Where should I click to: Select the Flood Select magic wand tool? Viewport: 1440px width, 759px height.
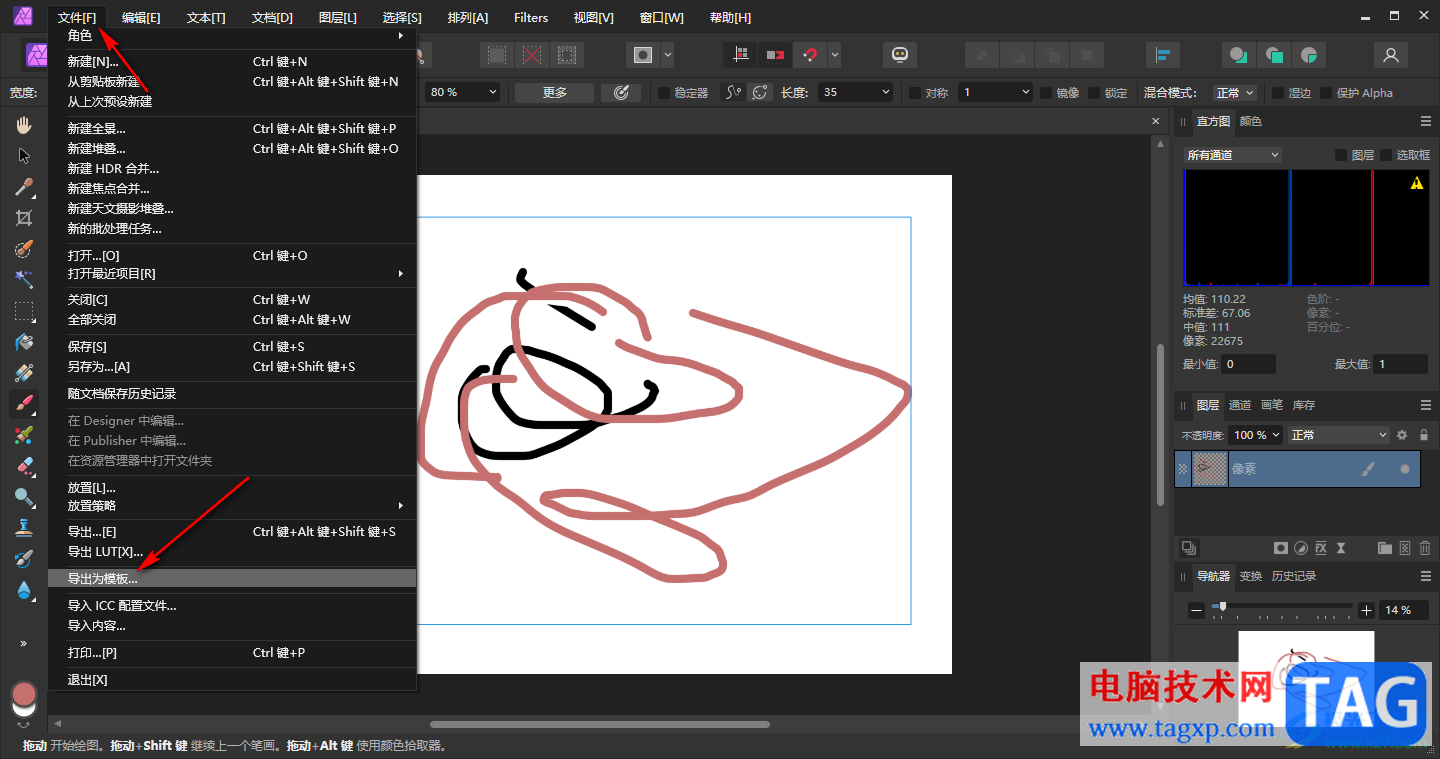click(x=24, y=280)
